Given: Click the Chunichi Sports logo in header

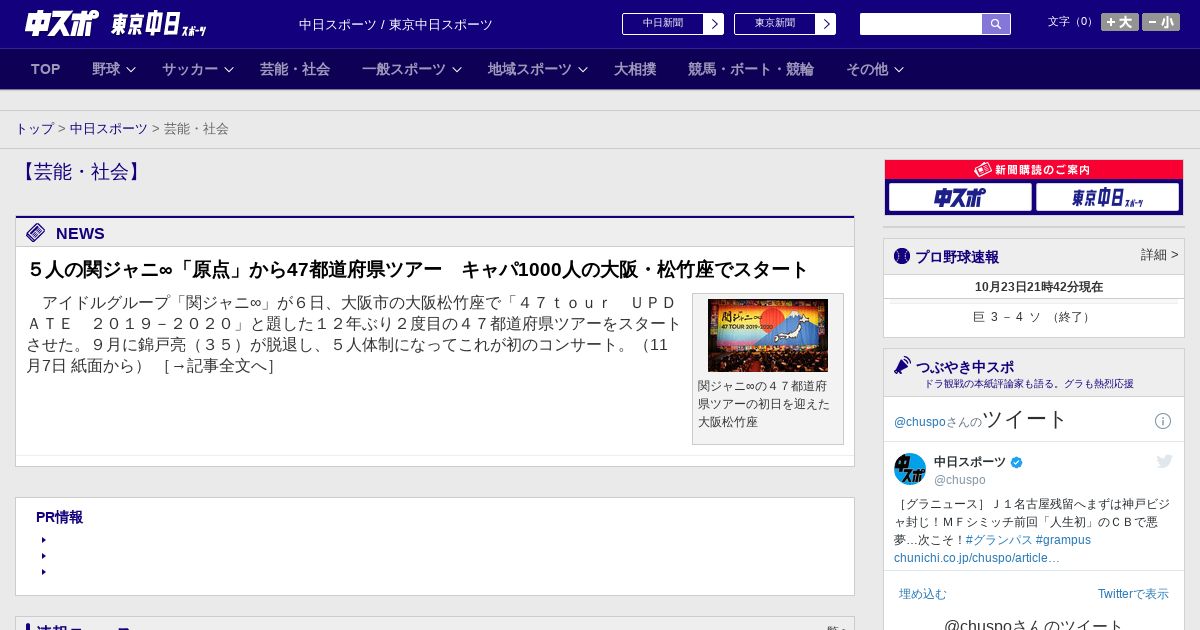Looking at the screenshot, I should tap(62, 23).
